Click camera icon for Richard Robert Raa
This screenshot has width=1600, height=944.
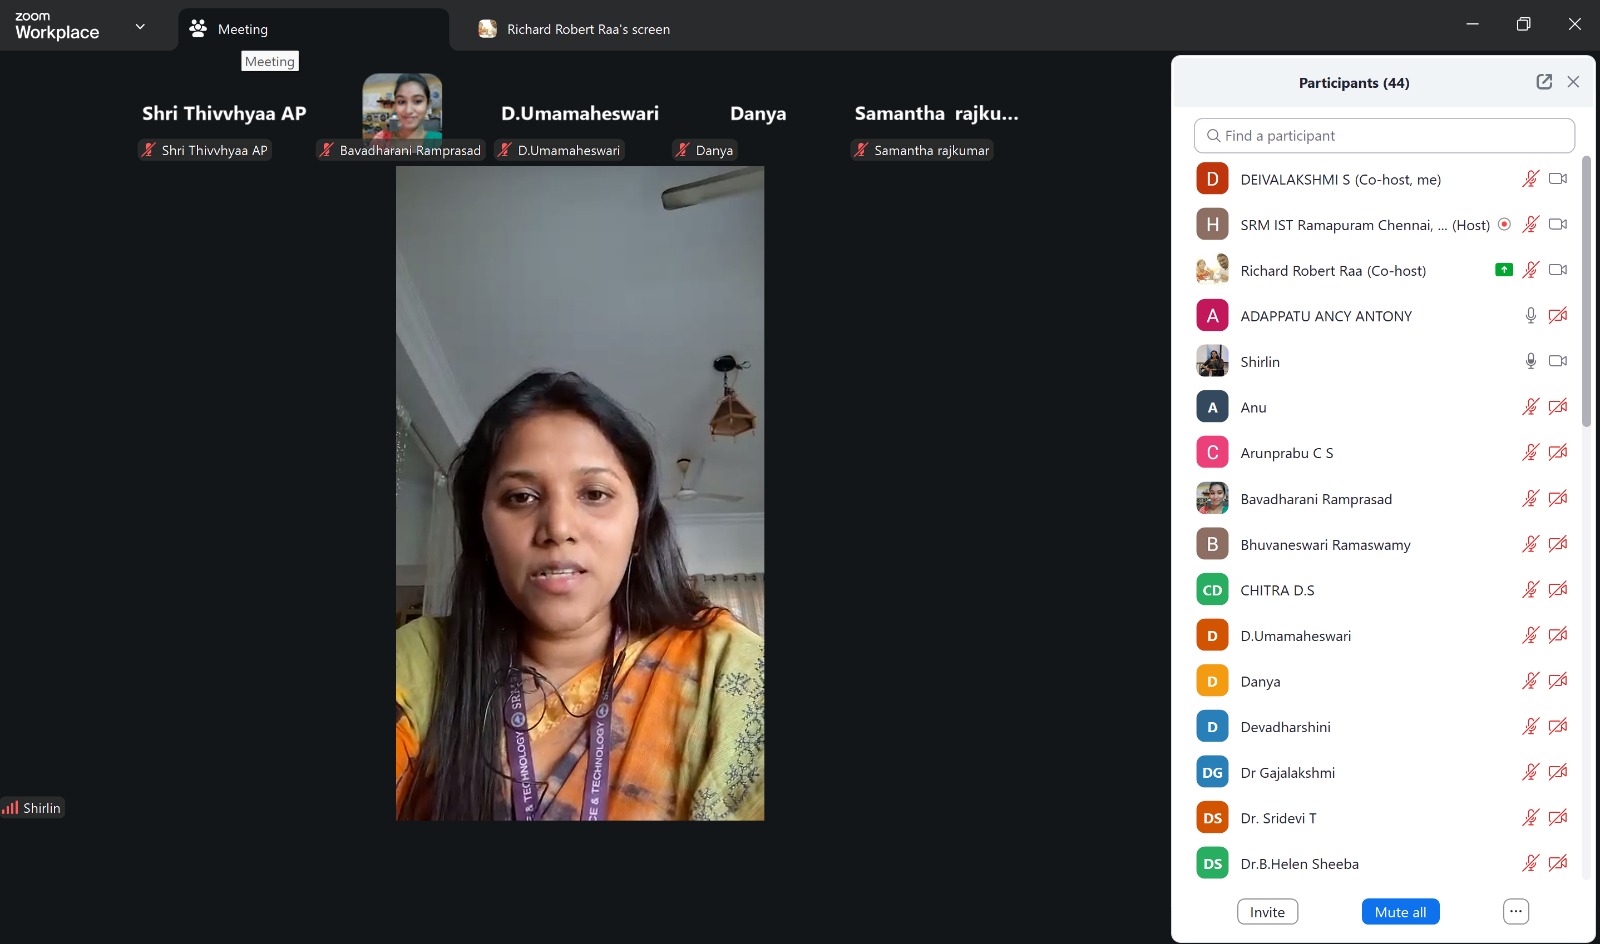pos(1558,270)
